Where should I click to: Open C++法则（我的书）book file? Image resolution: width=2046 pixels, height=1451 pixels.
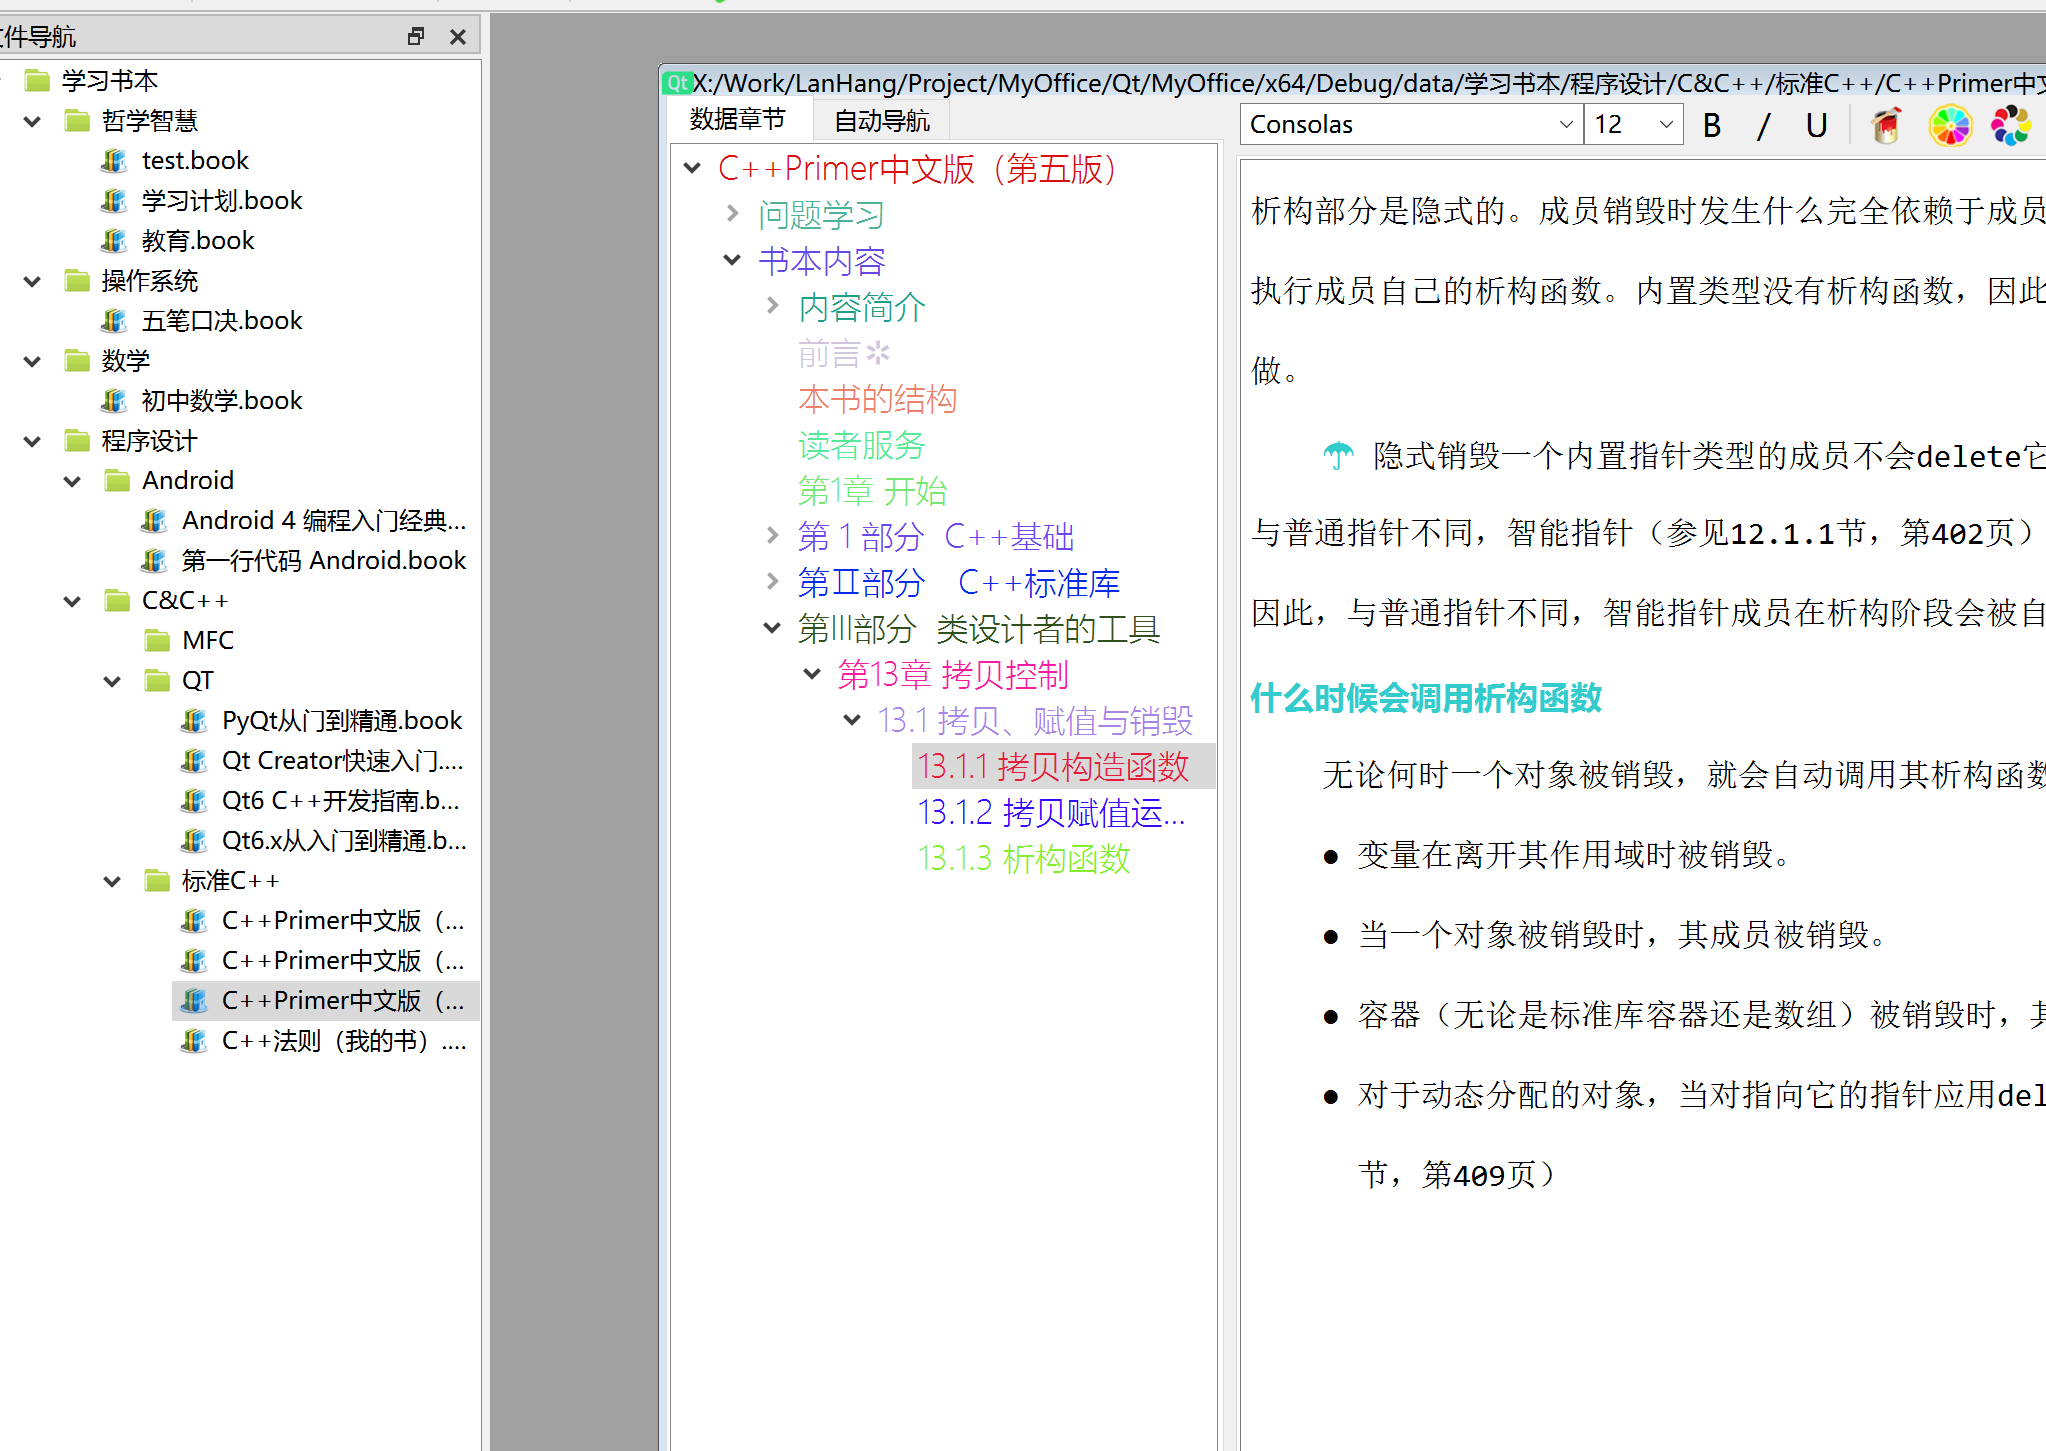[342, 1041]
